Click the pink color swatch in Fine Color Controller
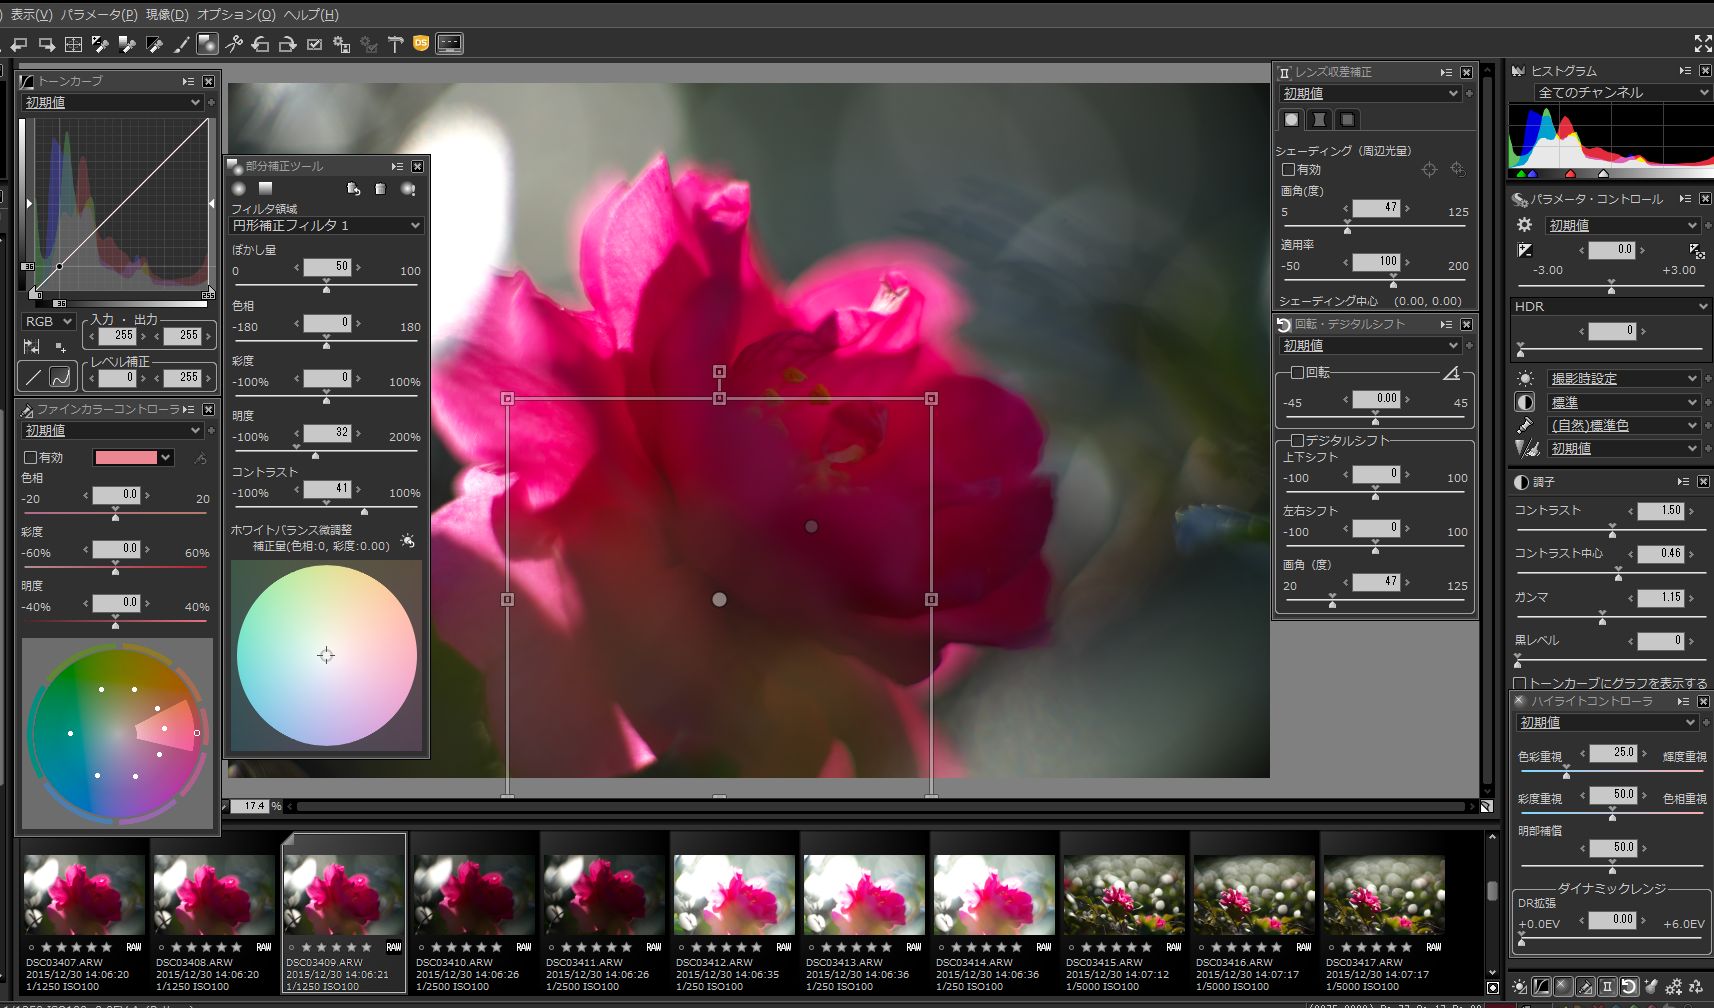 tap(126, 457)
